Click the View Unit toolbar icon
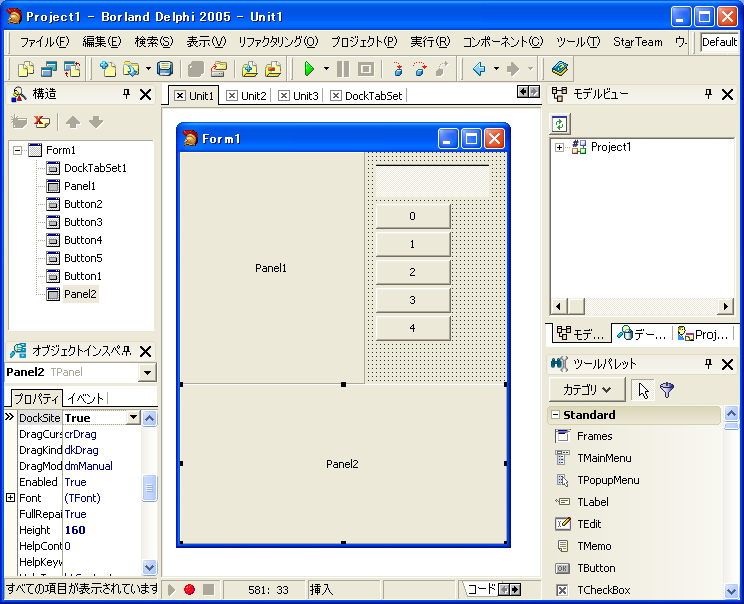Image resolution: width=744 pixels, height=604 pixels. click(26, 69)
